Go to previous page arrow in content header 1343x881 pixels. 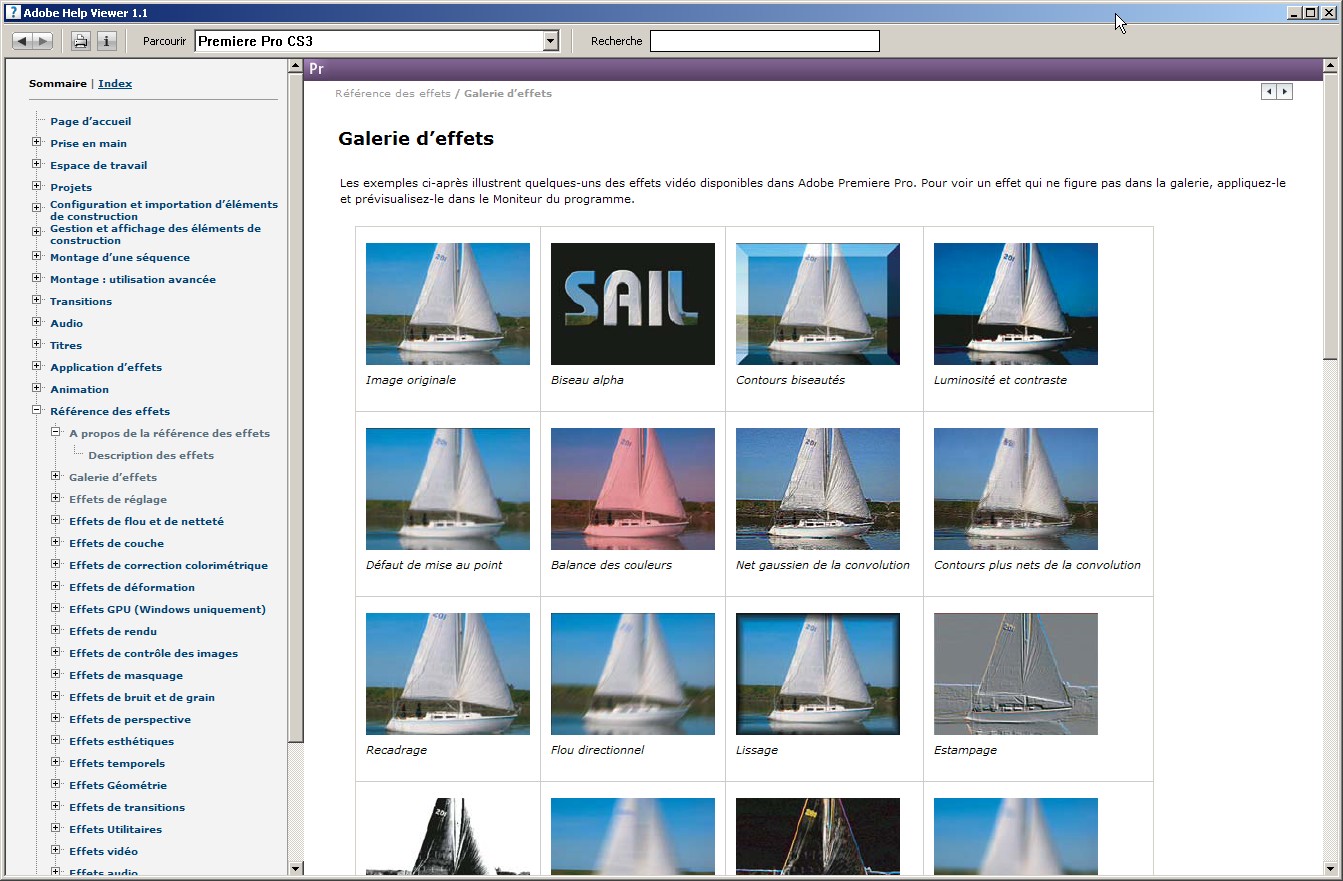coord(1269,92)
